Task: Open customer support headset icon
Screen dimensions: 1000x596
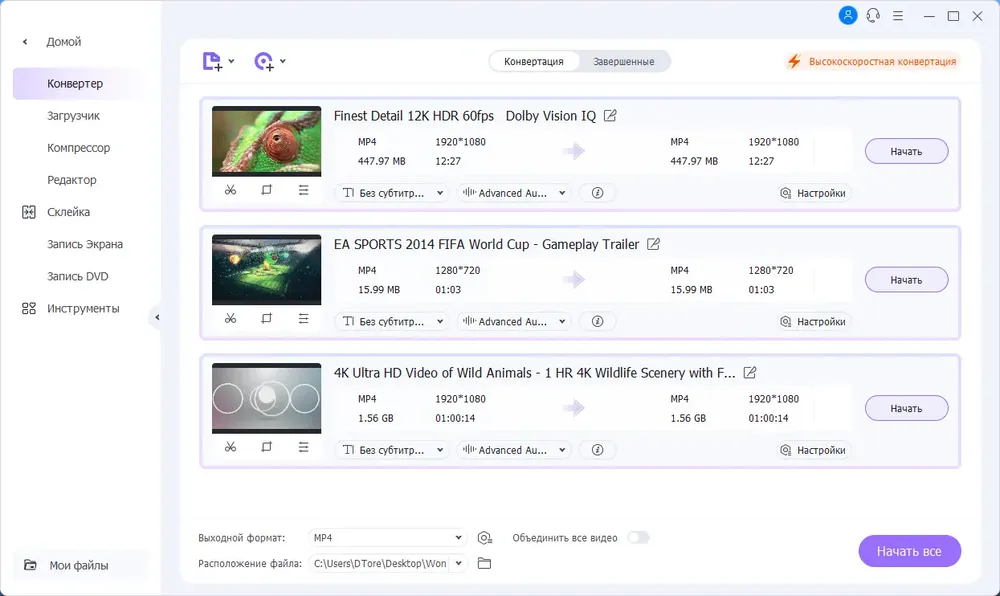Action: (873, 15)
